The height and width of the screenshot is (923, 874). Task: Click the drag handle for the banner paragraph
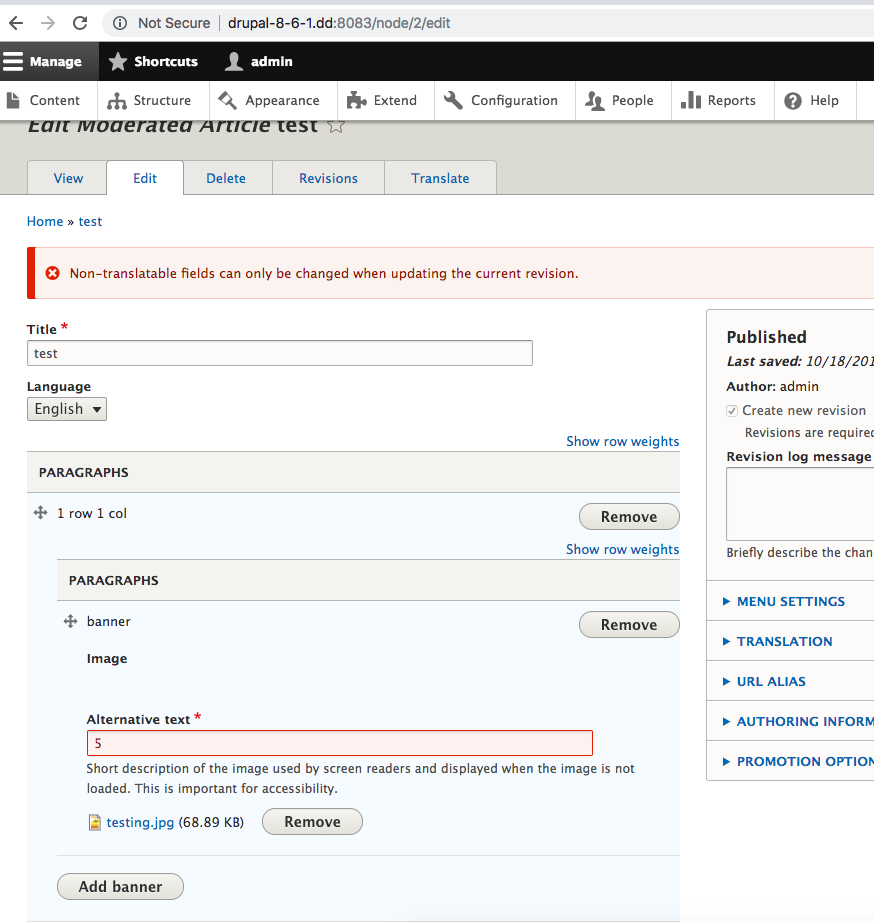tap(69, 621)
